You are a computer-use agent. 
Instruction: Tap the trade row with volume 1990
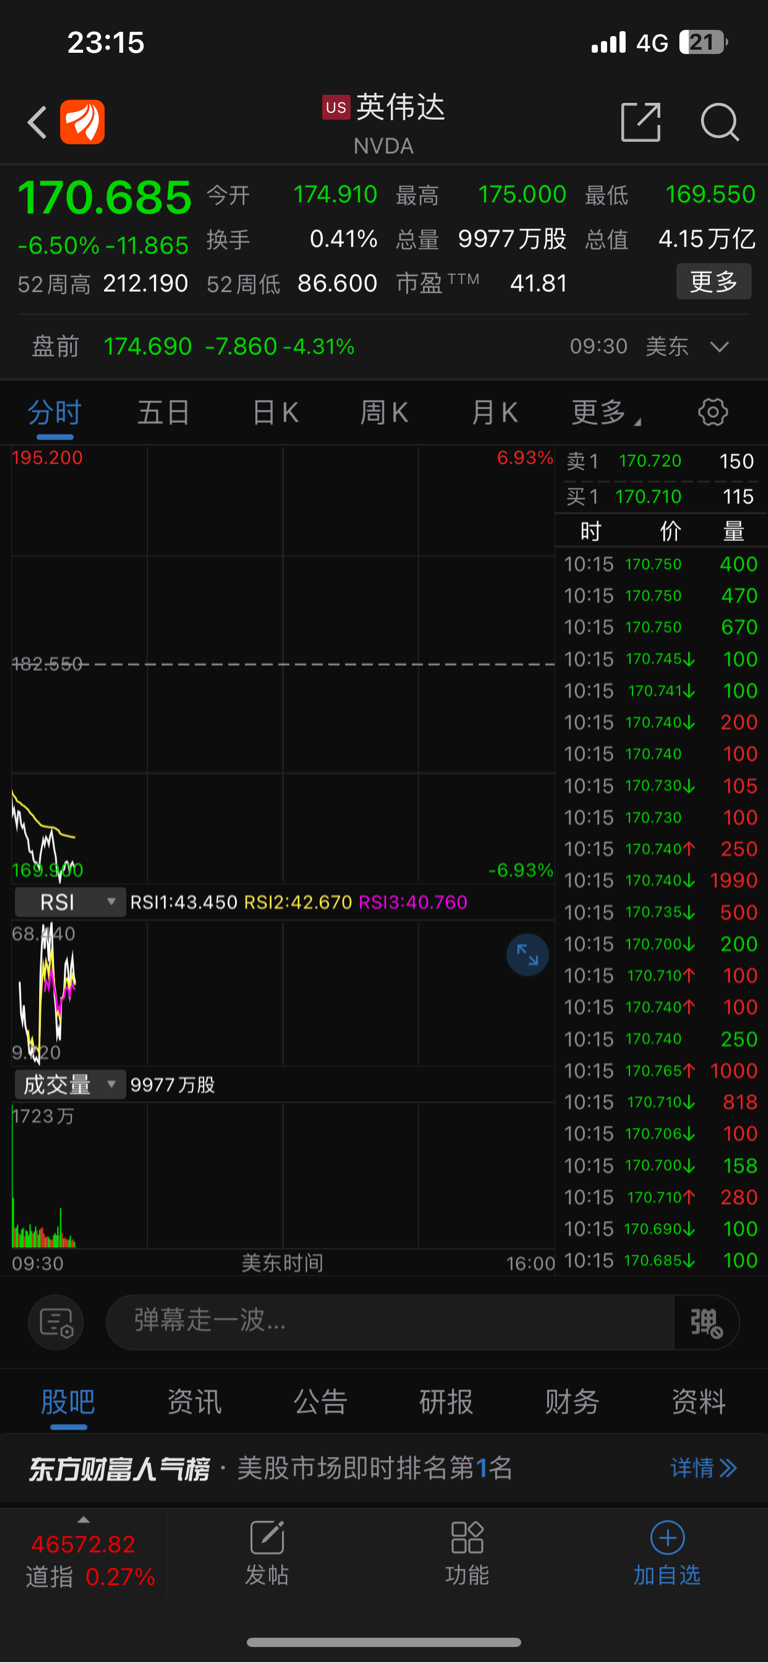coord(661,880)
